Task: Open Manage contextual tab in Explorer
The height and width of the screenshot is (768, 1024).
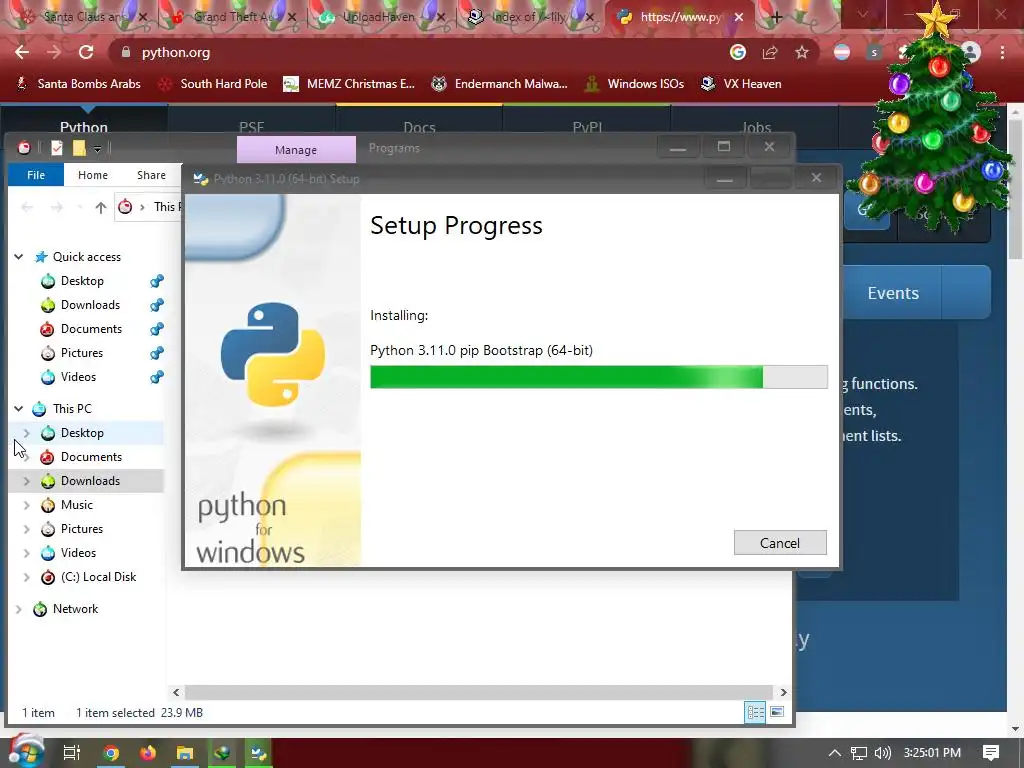Action: pyautogui.click(x=296, y=150)
